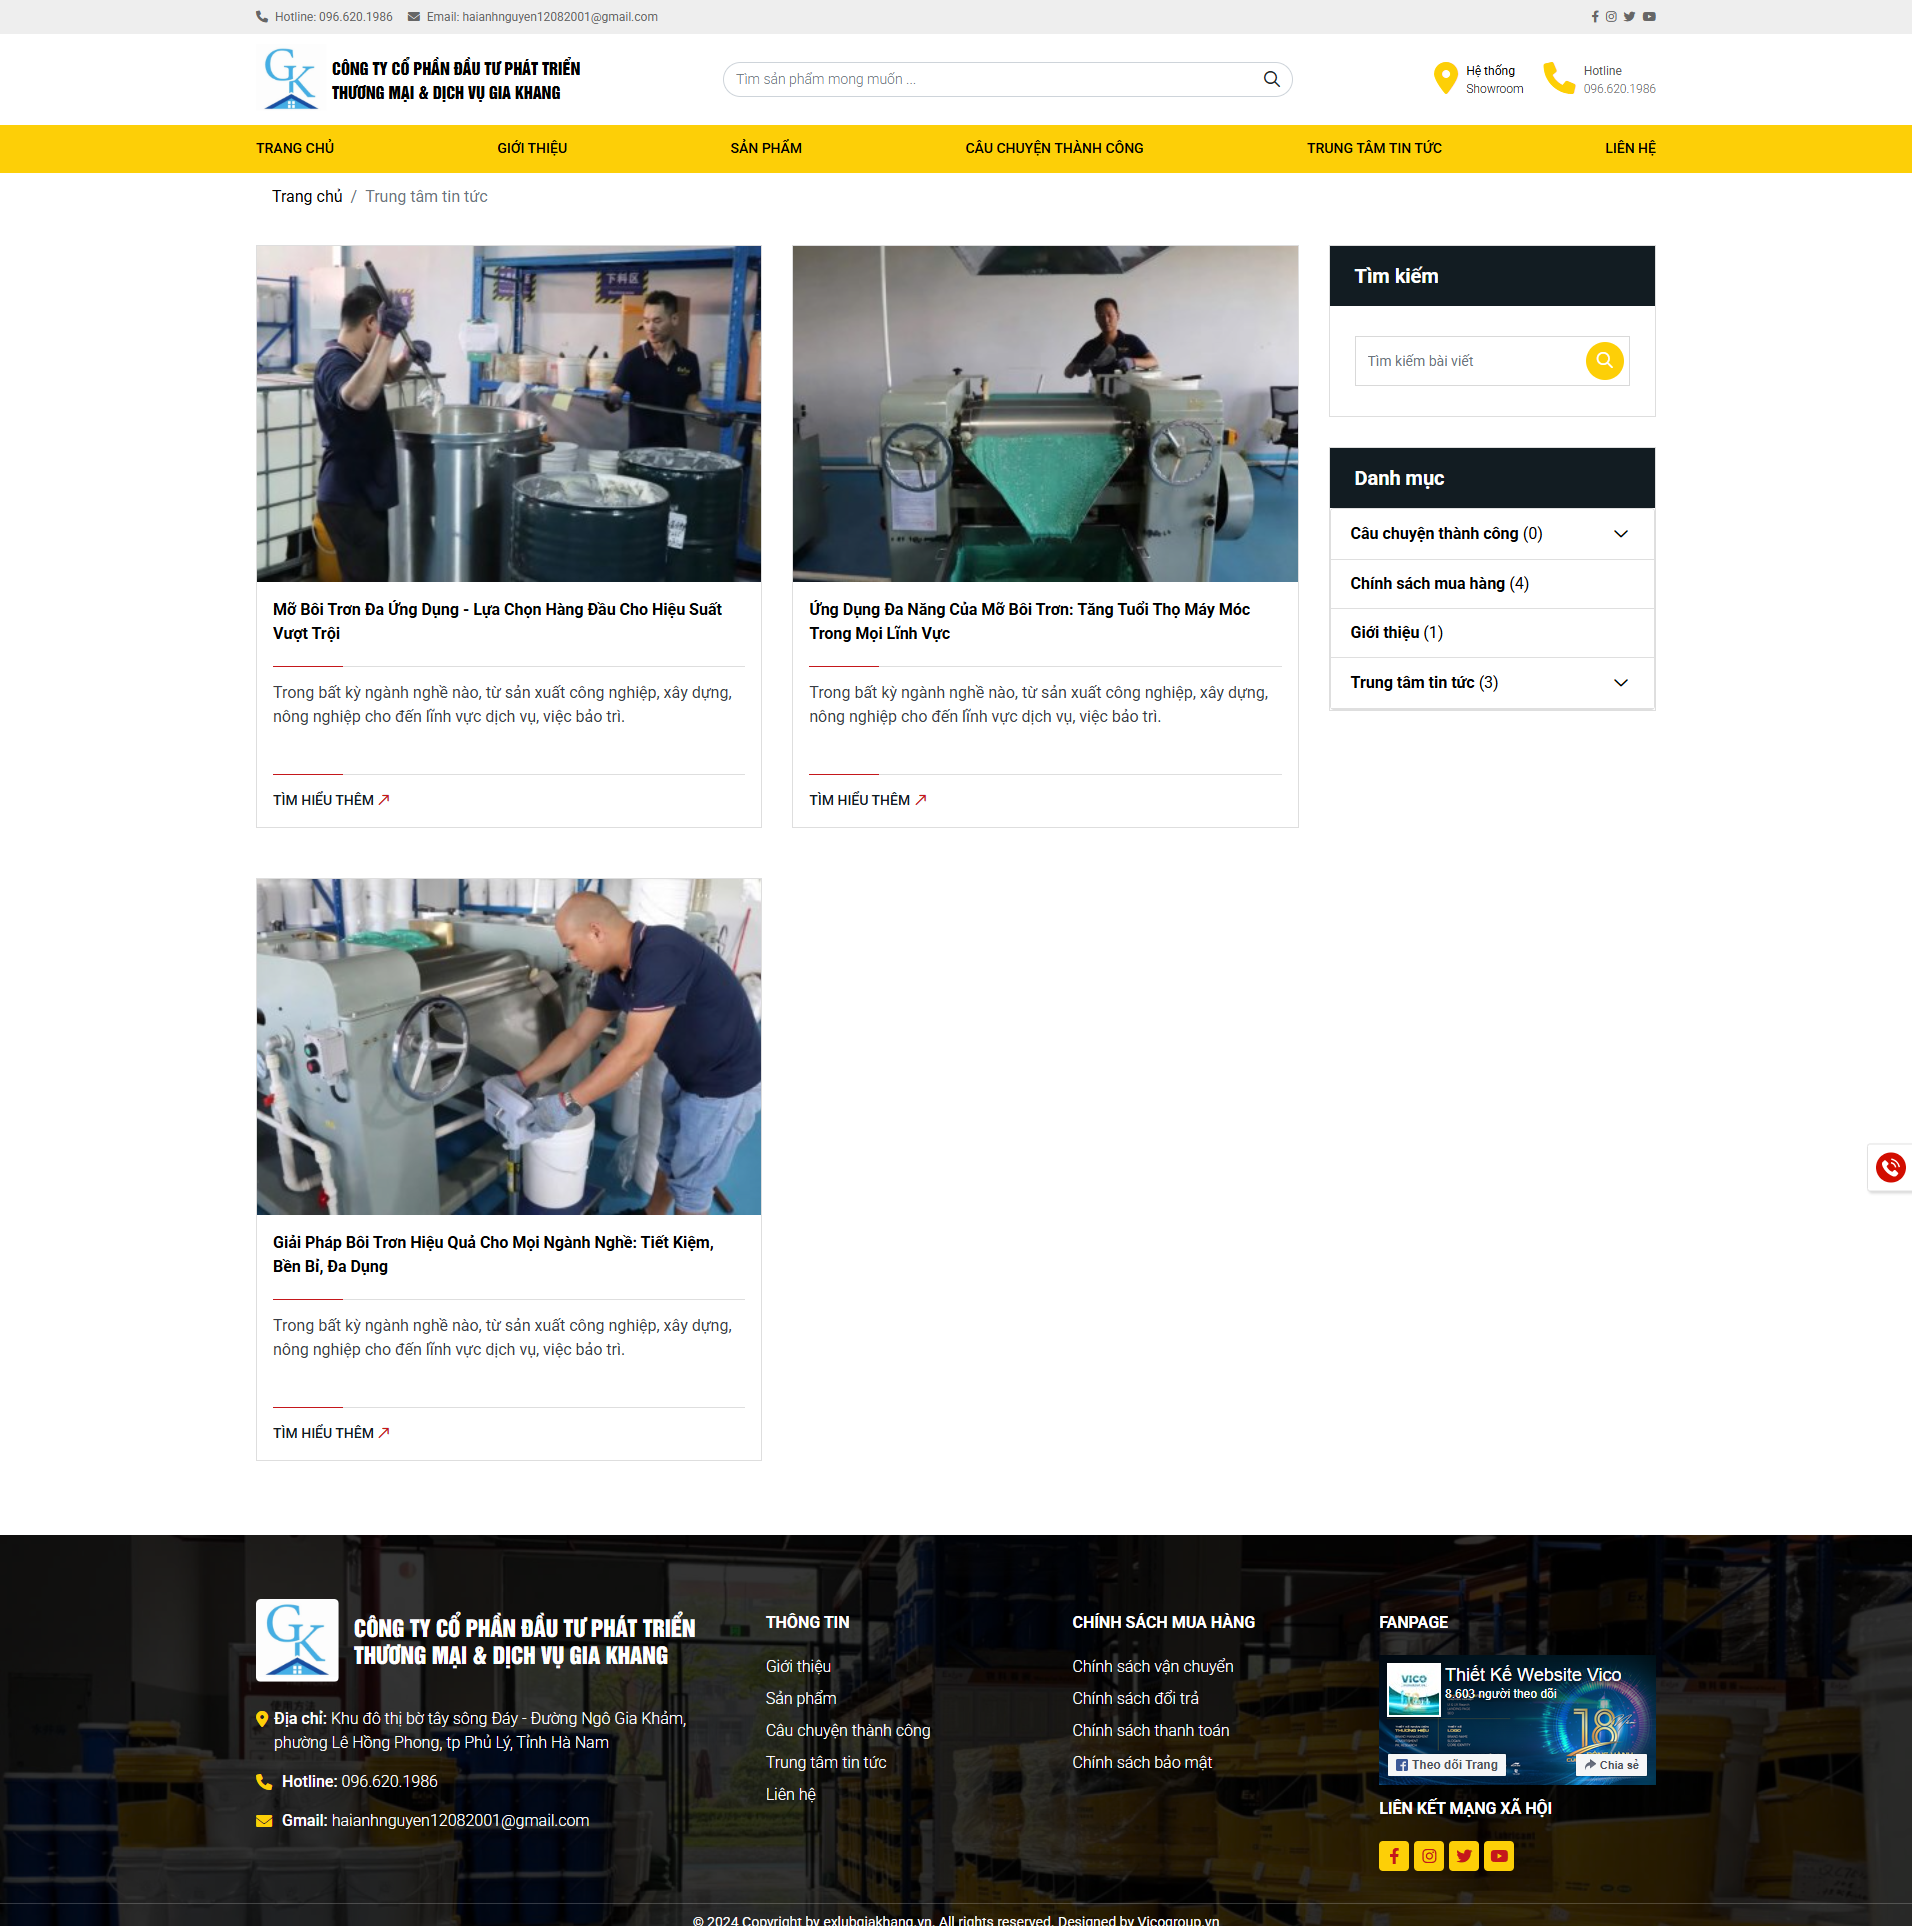Click the Hệ thống Showroom location icon
This screenshot has width=1912, height=1926.
tap(1445, 79)
